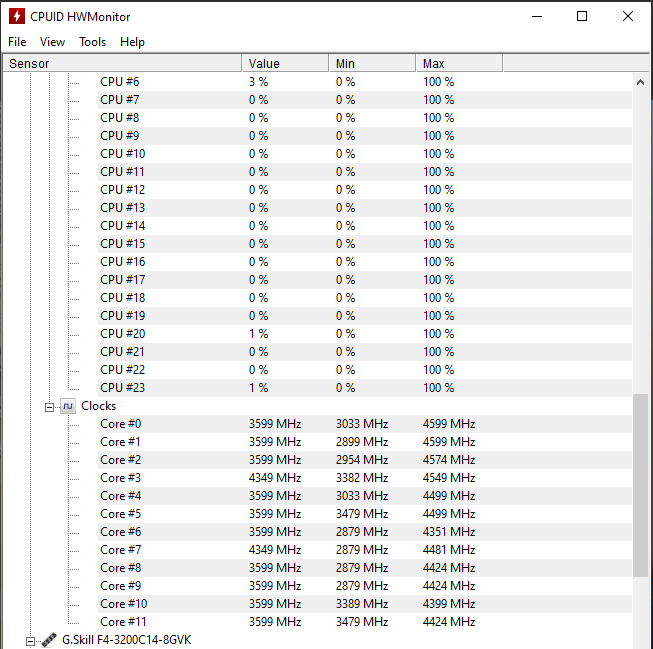Click the 2899 MHz min value
The height and width of the screenshot is (649, 653).
(362, 442)
